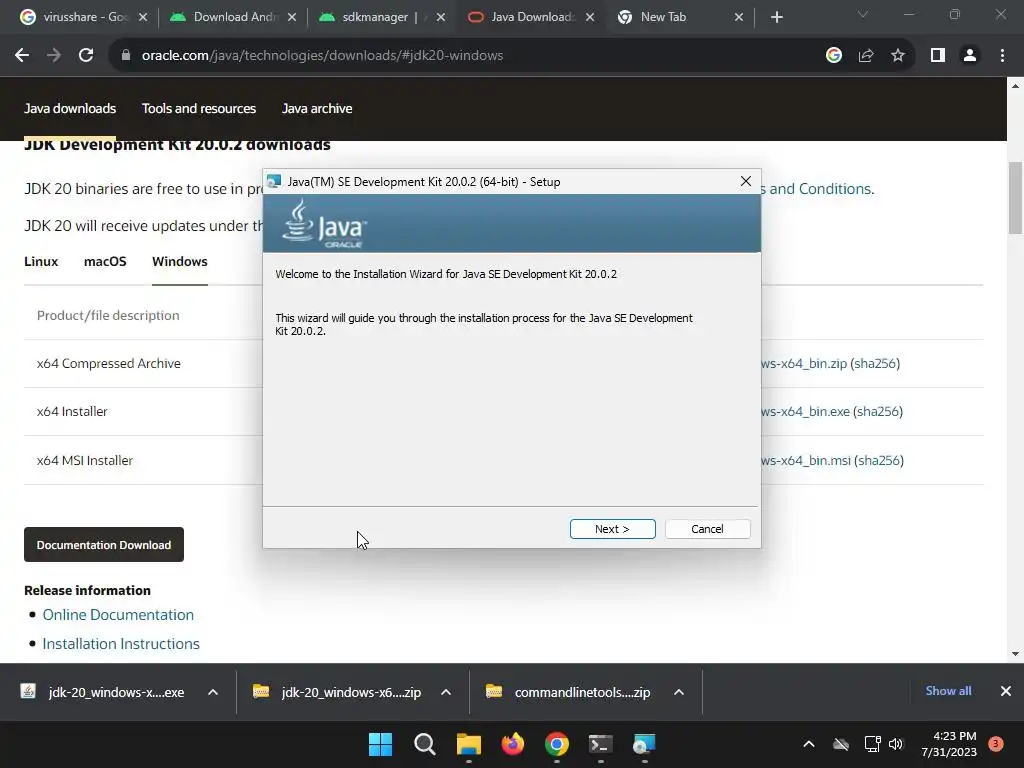Open the downloaded jdk-20 windows zip file

pyautogui.click(x=338, y=692)
